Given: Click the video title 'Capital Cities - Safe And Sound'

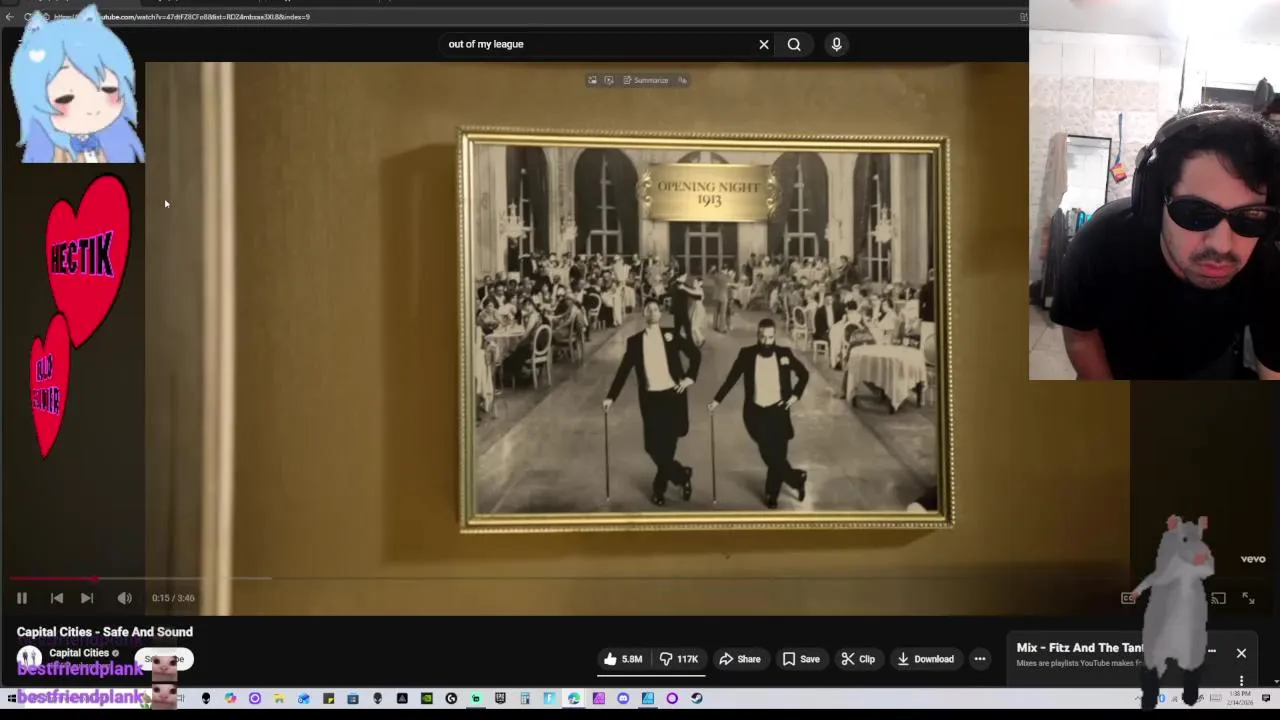Looking at the screenshot, I should 105,632.
